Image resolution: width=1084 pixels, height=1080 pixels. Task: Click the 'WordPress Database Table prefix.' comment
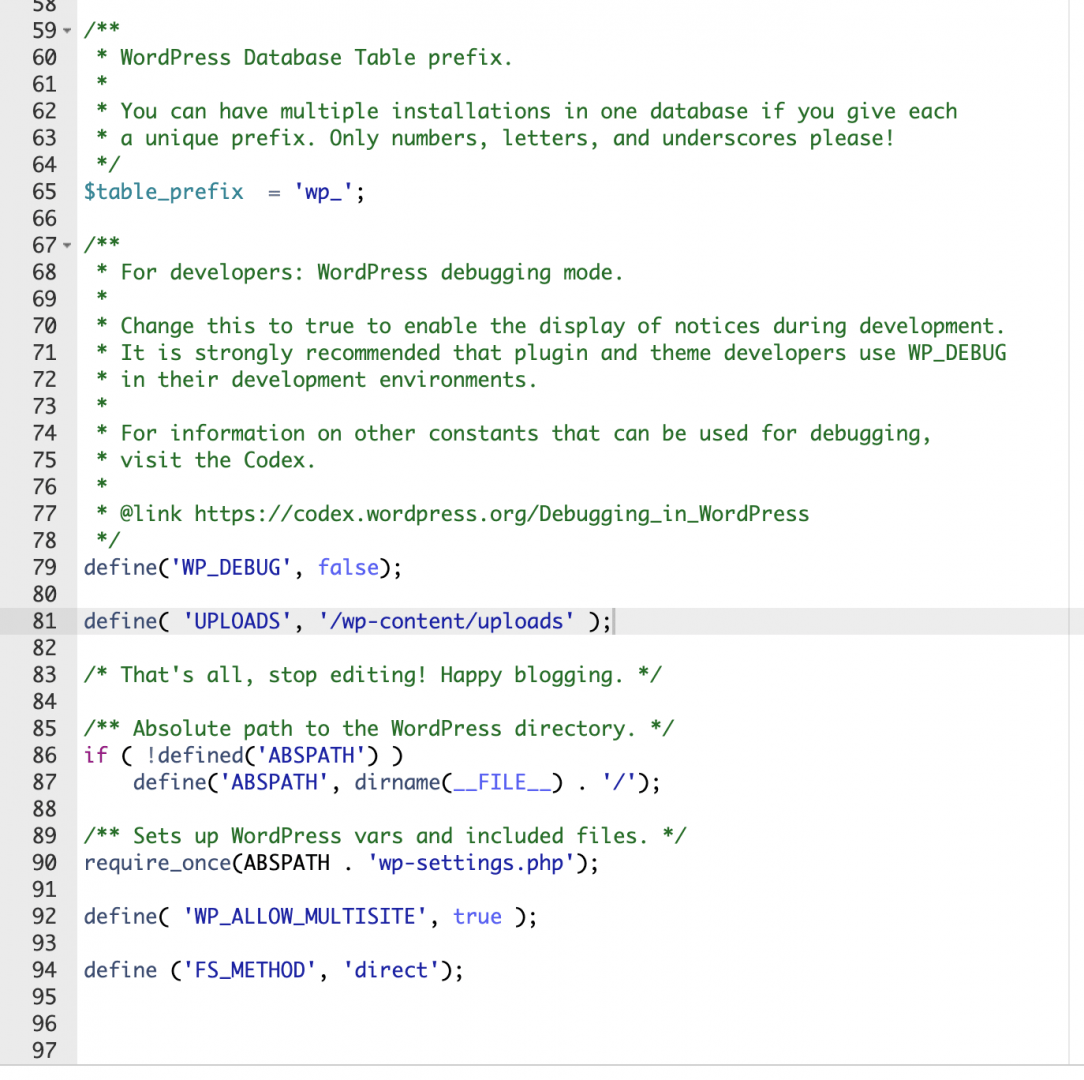(316, 57)
